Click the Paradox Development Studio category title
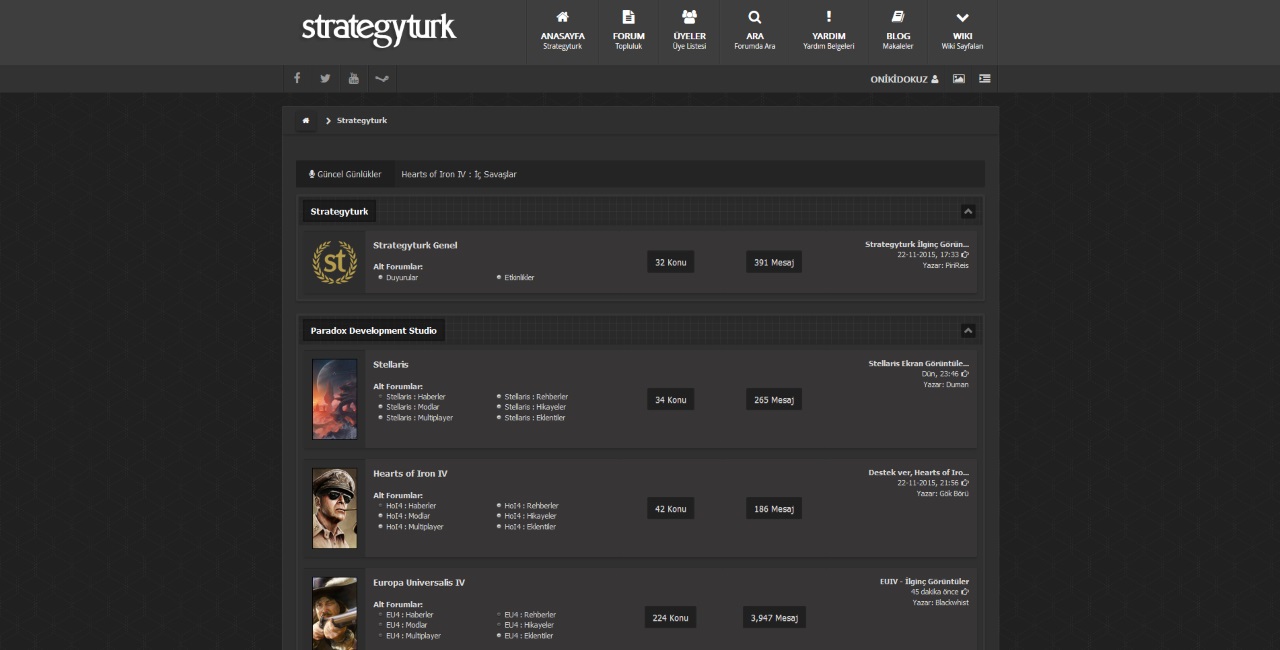This screenshot has height=650, width=1280. pyautogui.click(x=374, y=330)
